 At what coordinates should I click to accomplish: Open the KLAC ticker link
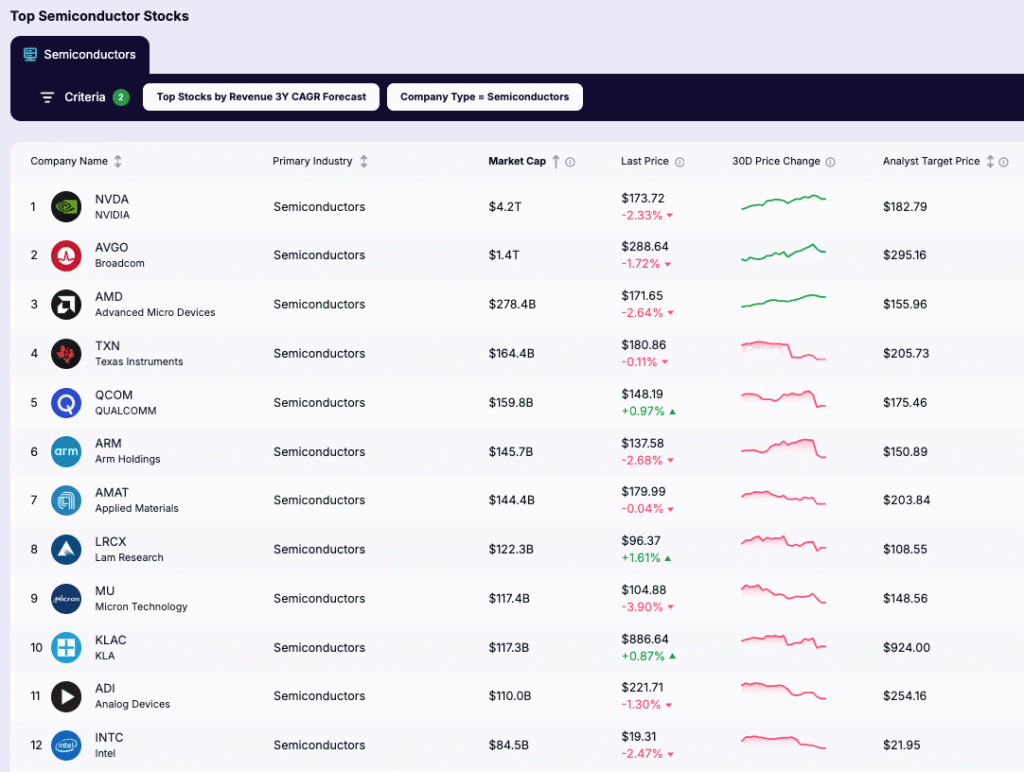coord(111,640)
